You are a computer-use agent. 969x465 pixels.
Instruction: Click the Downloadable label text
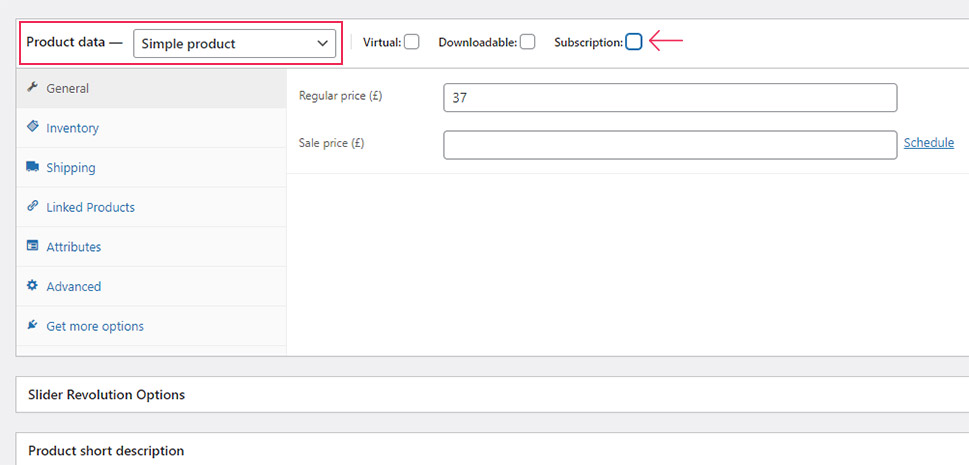[478, 43]
